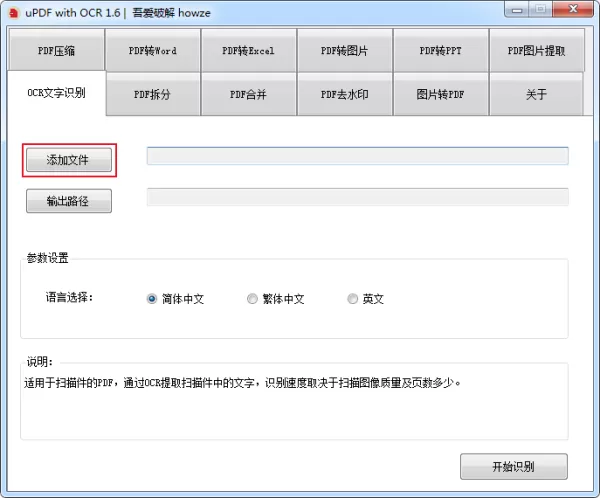This screenshot has height=498, width=600.
Task: Minimize the uPDF window
Action: [x=517, y=10]
